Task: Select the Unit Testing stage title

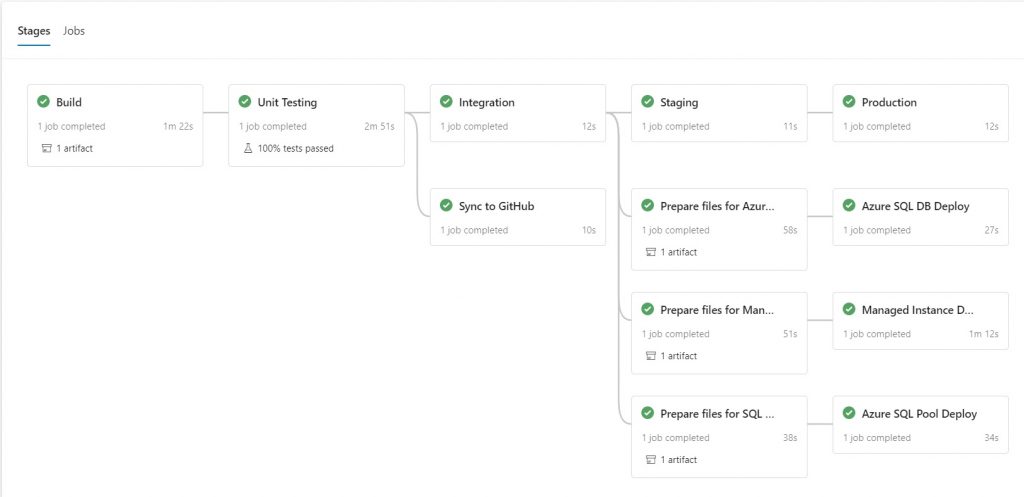Action: point(287,103)
